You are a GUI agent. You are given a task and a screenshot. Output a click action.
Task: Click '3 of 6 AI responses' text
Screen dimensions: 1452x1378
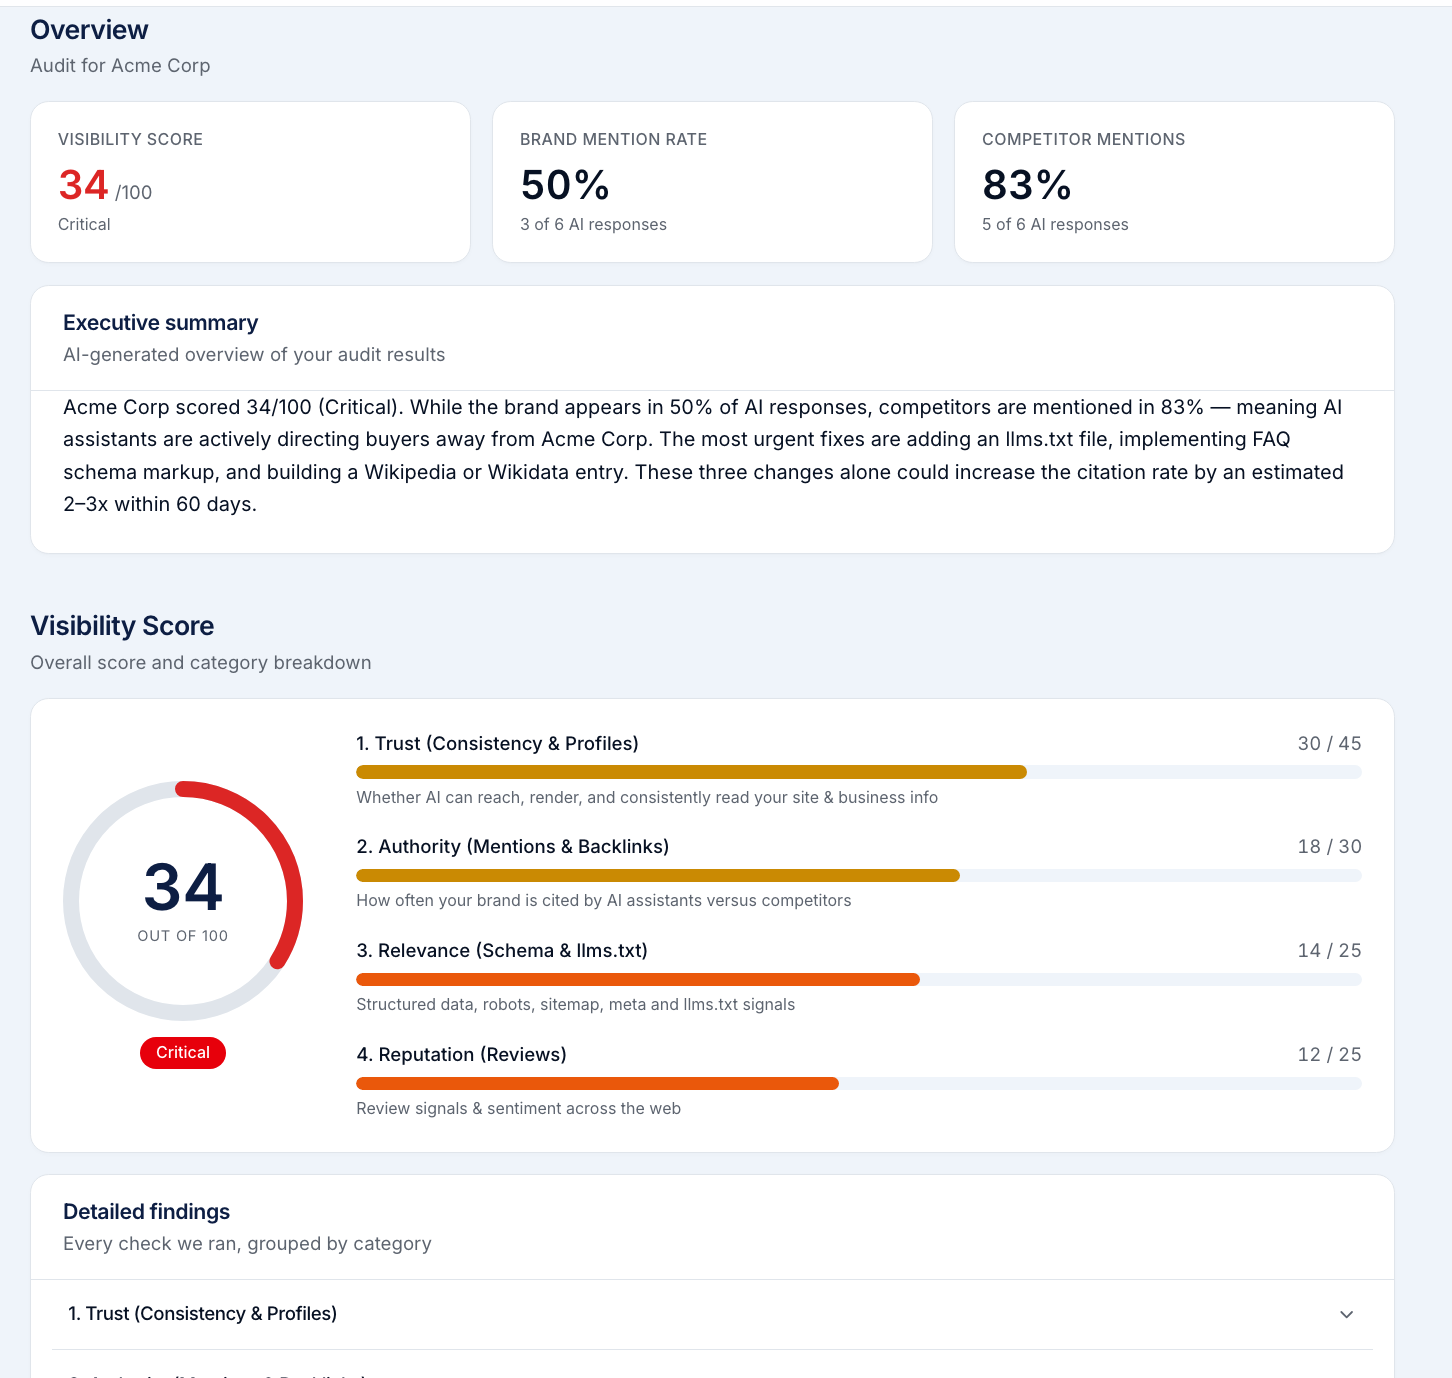coord(593,225)
